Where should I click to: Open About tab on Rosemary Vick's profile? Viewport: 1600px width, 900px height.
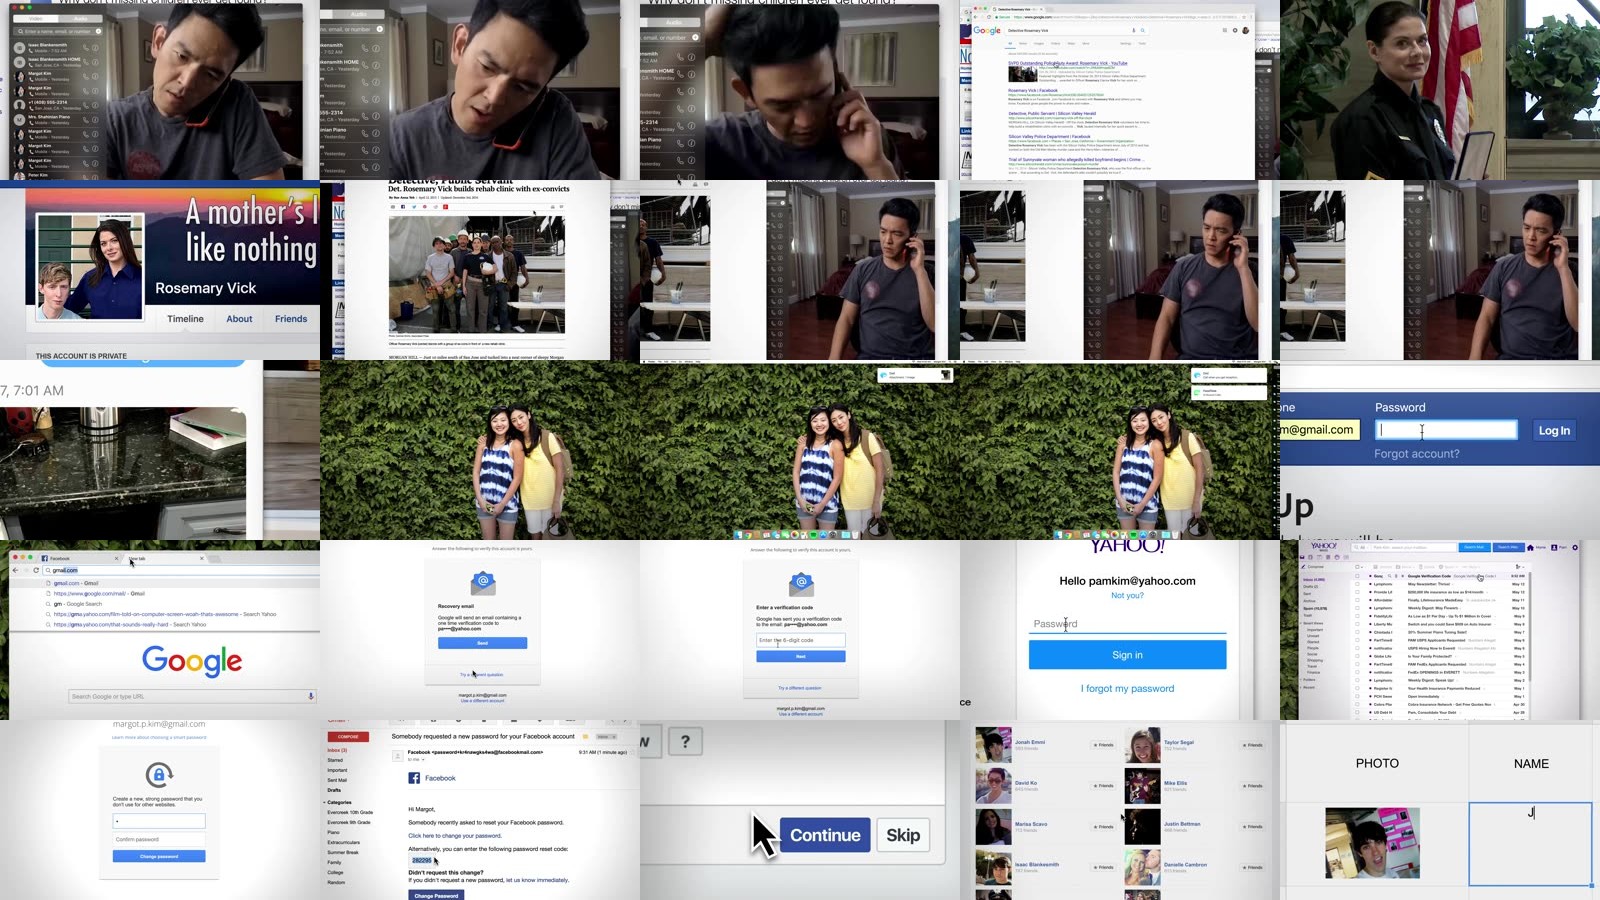(x=239, y=319)
